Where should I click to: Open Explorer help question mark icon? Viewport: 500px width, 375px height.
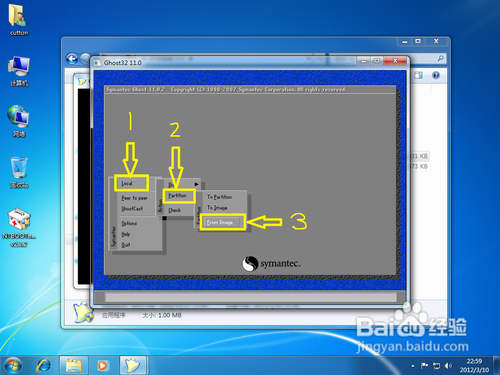point(436,75)
